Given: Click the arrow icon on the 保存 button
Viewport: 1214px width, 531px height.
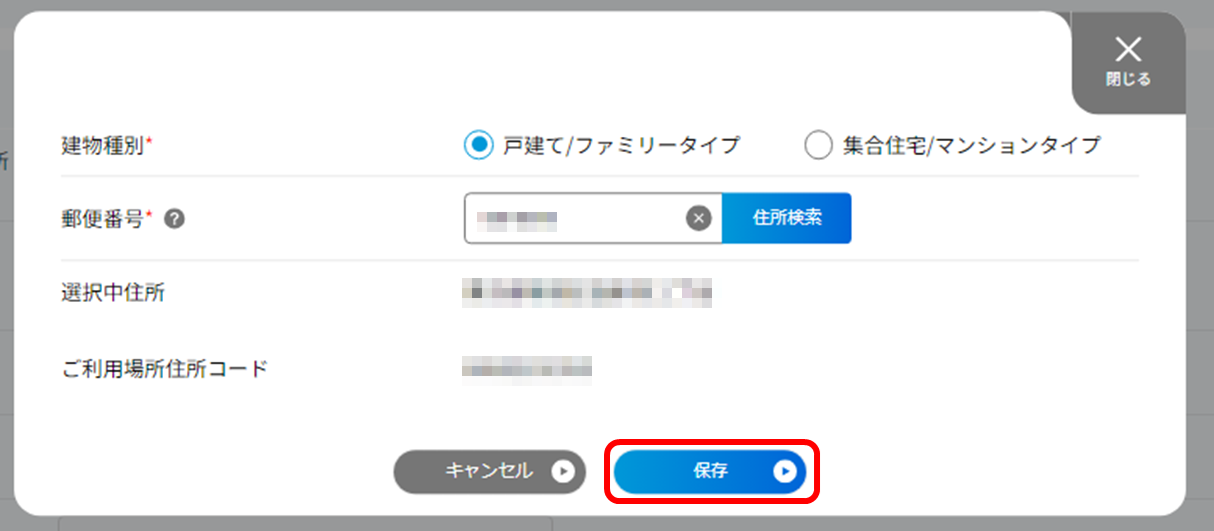Looking at the screenshot, I should click(785, 471).
